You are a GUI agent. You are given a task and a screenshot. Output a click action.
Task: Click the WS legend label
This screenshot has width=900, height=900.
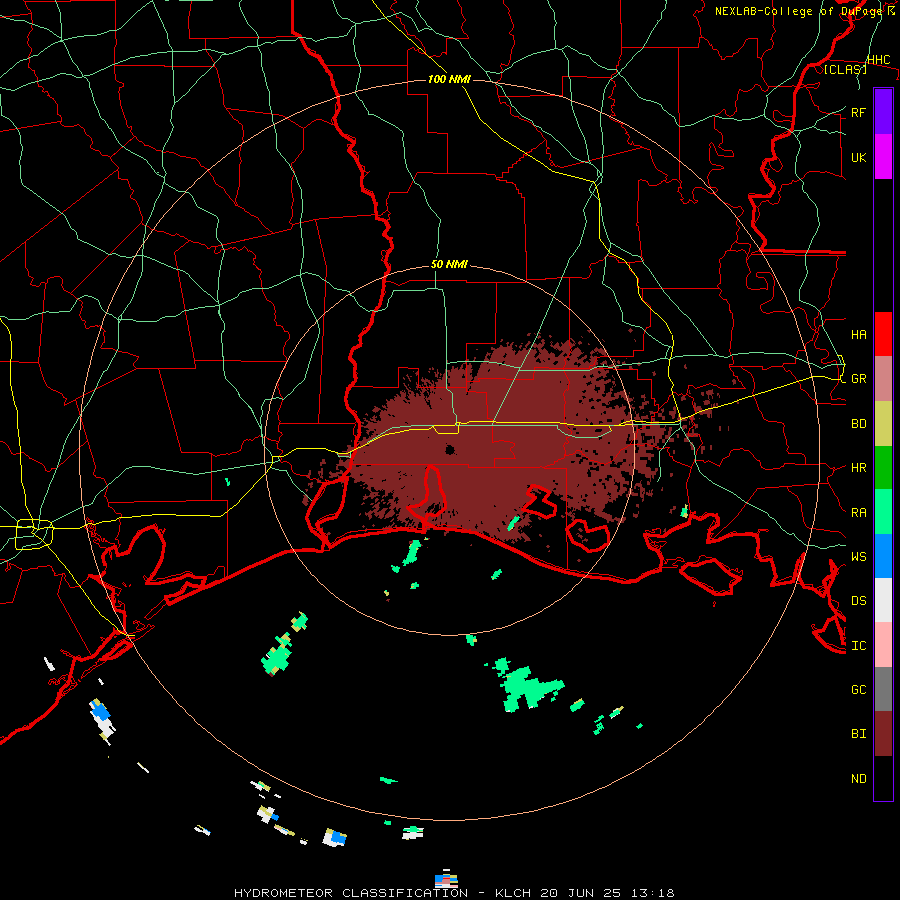click(858, 556)
